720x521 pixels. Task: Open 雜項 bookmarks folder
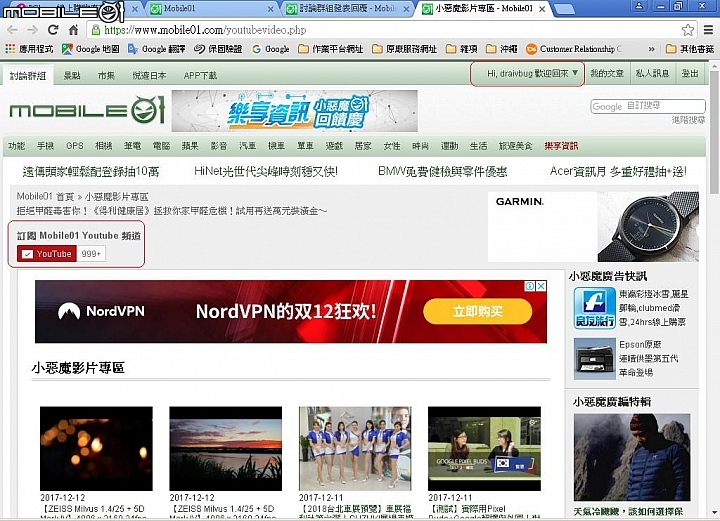tap(461, 49)
